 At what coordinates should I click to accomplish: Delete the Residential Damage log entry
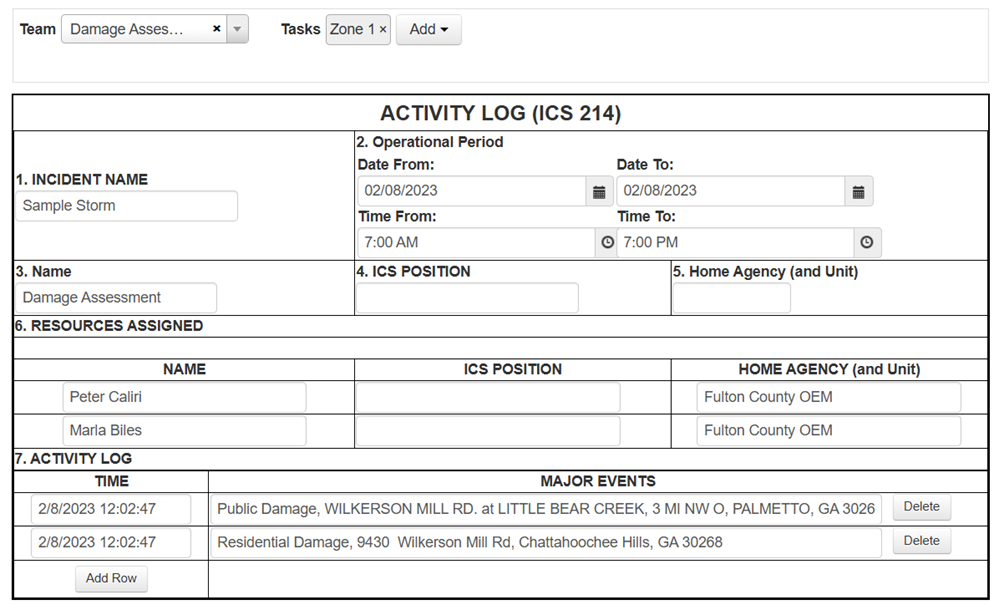920,541
